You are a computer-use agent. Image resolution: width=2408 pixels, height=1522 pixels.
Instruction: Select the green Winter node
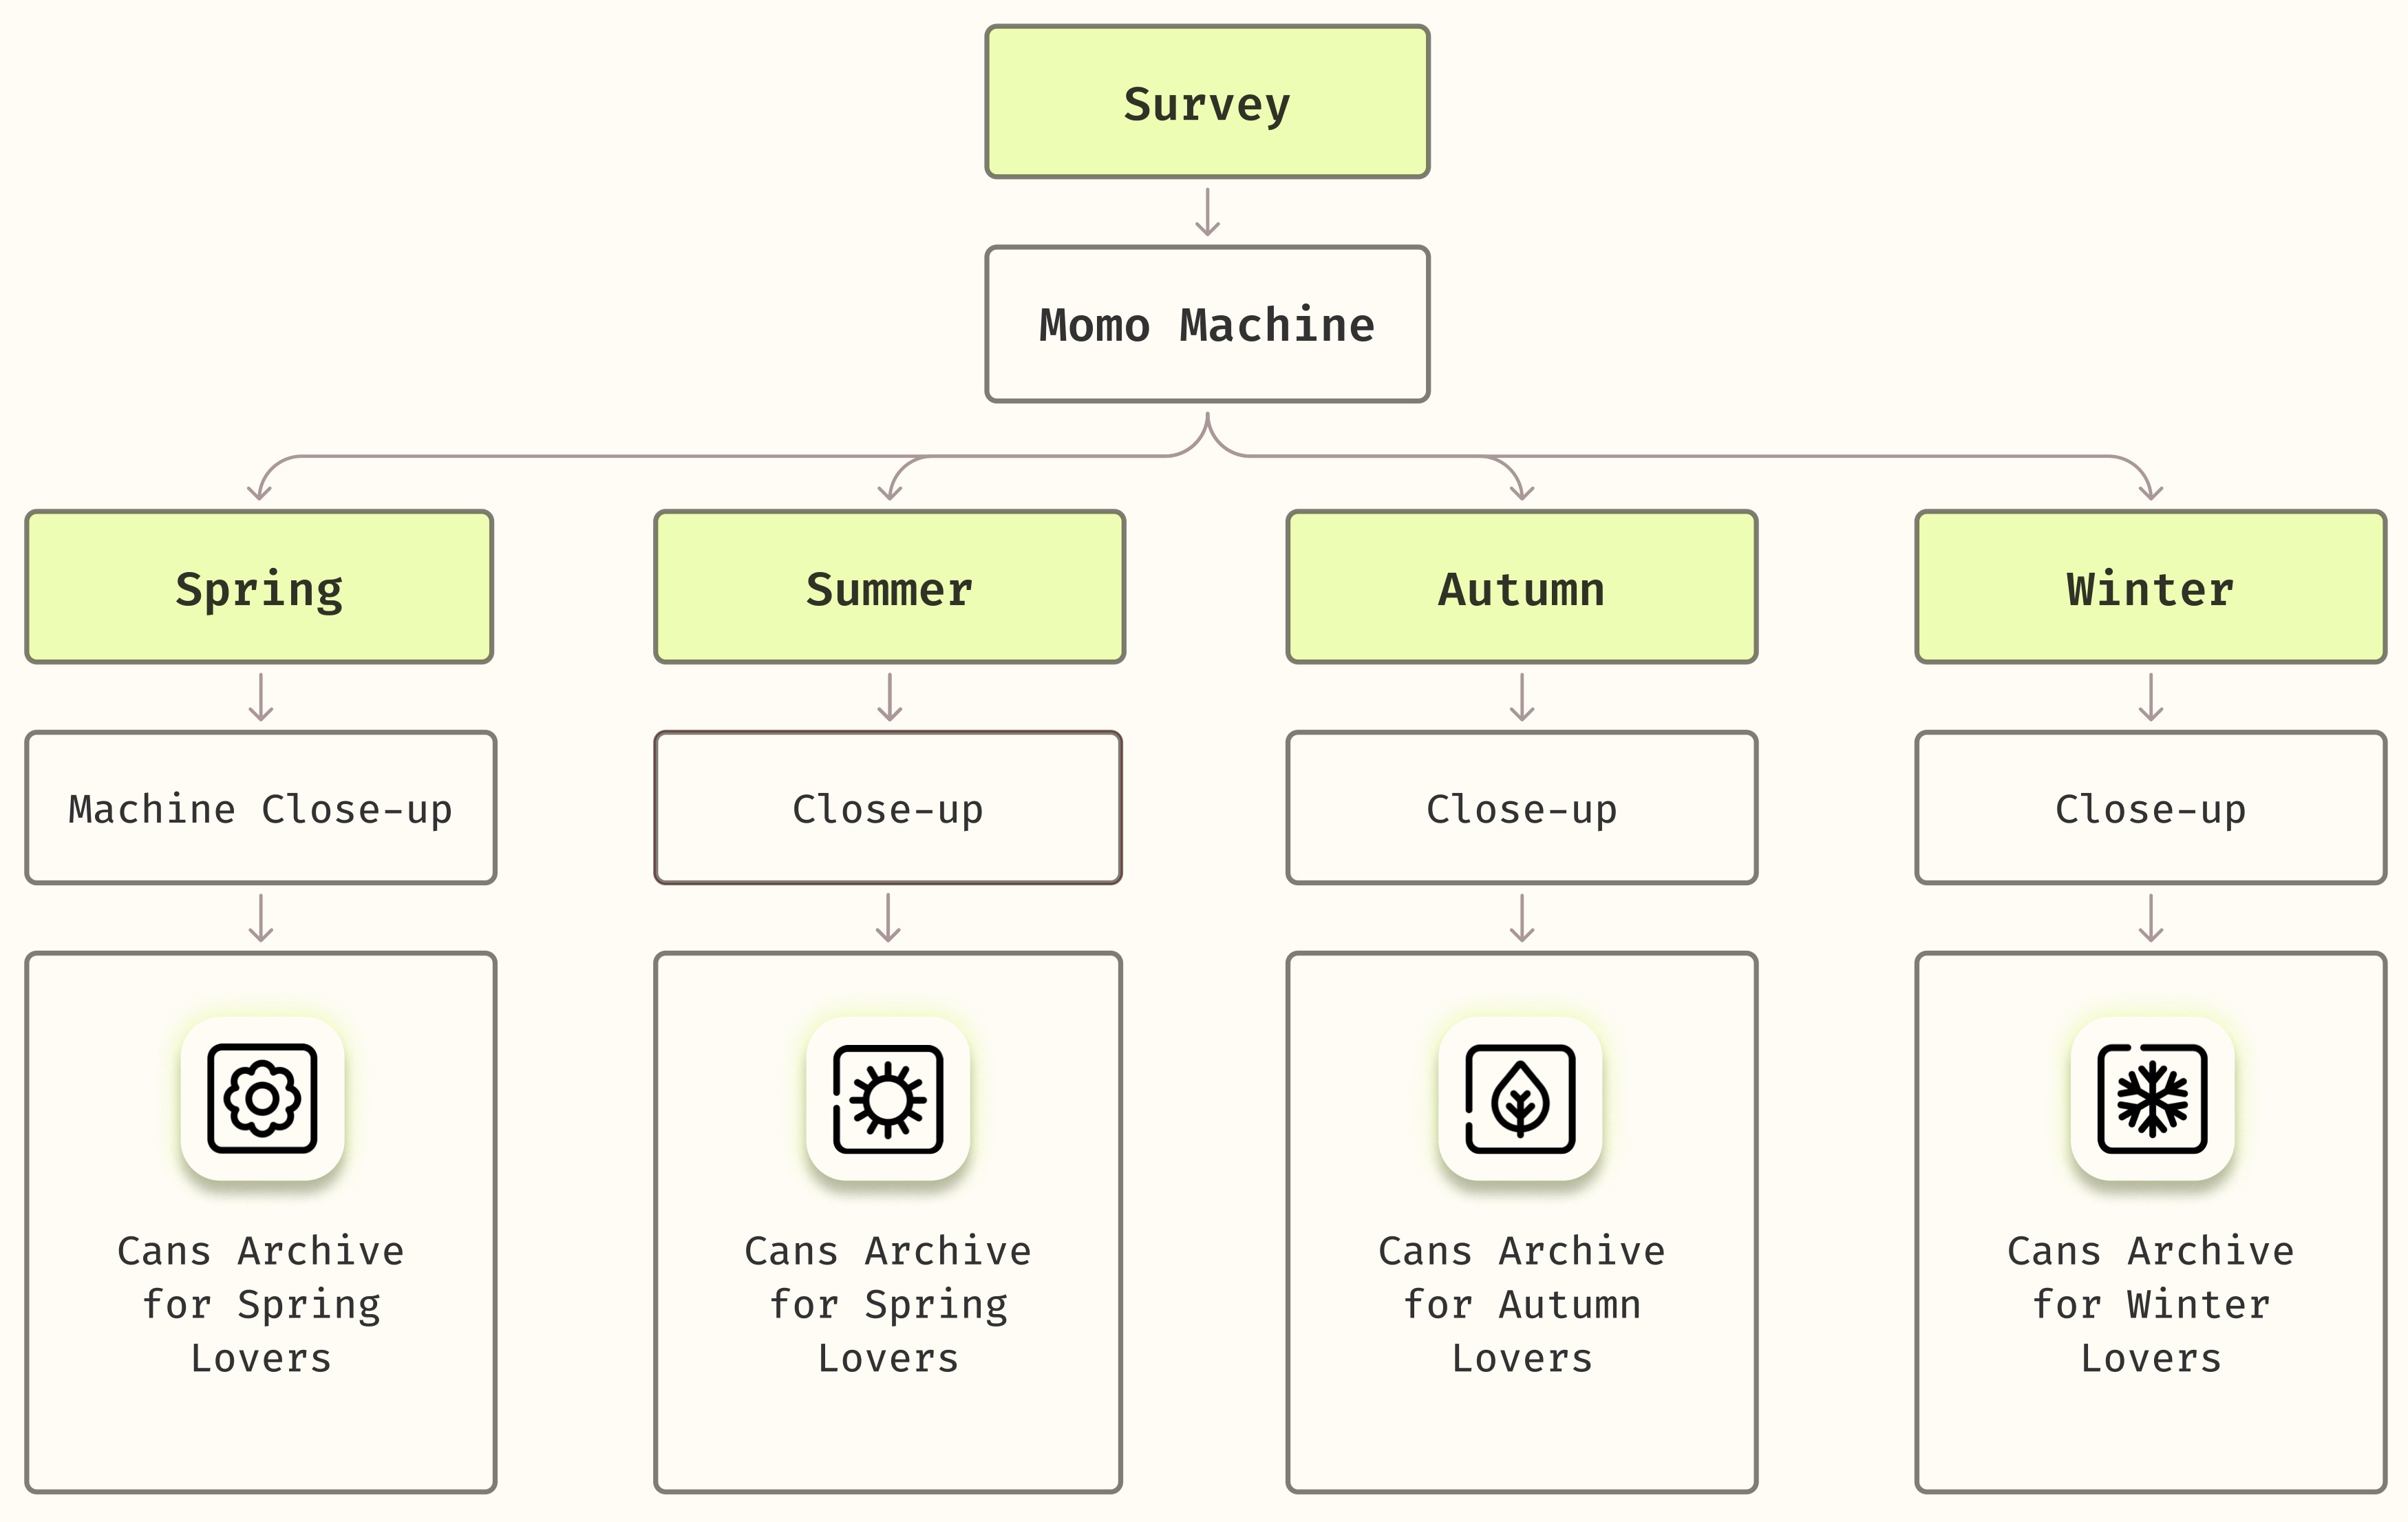pos(2150,588)
